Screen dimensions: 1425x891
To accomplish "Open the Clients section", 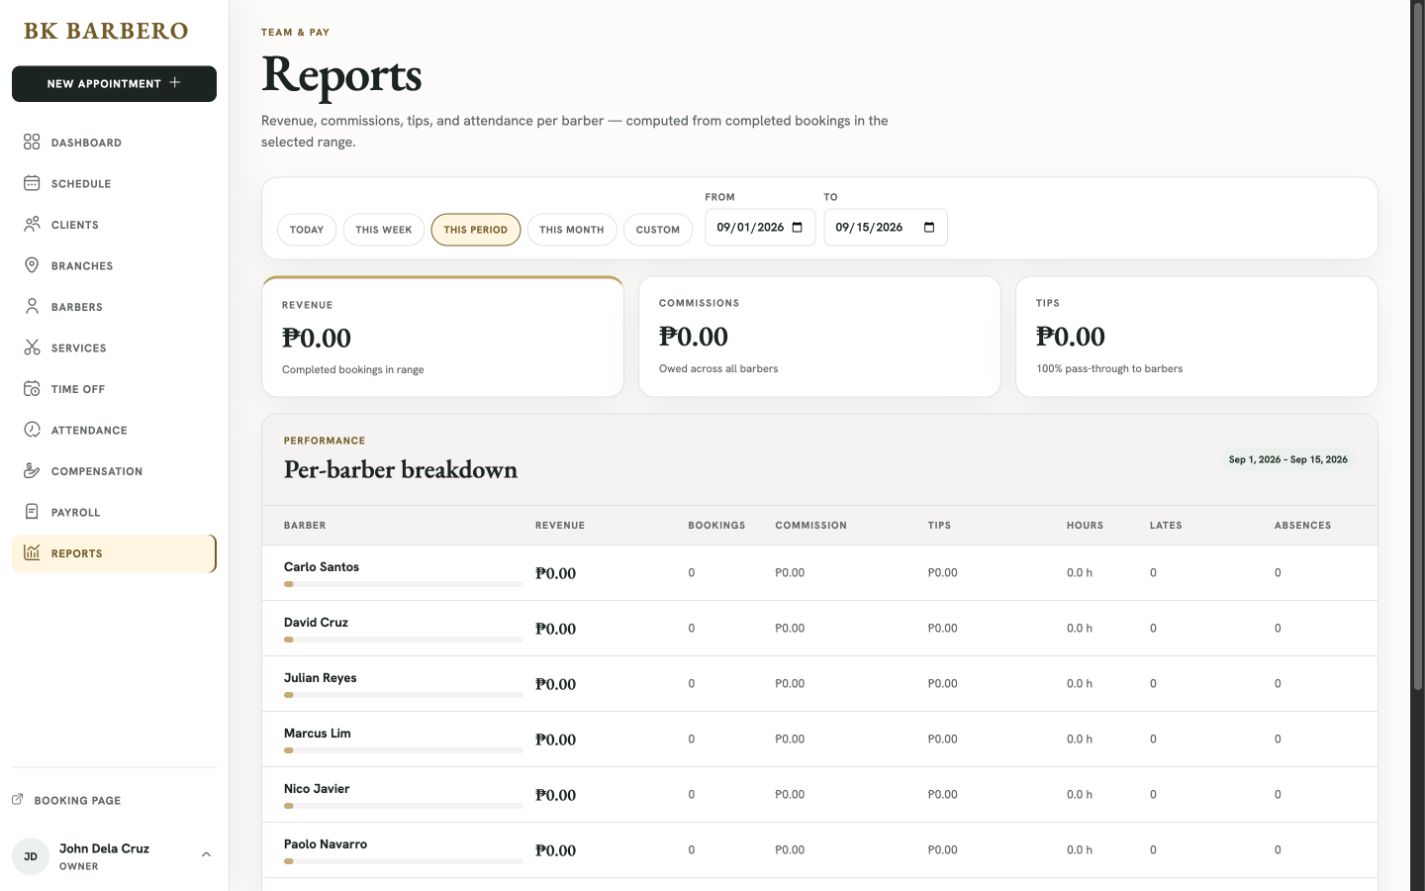I will (x=114, y=224).
